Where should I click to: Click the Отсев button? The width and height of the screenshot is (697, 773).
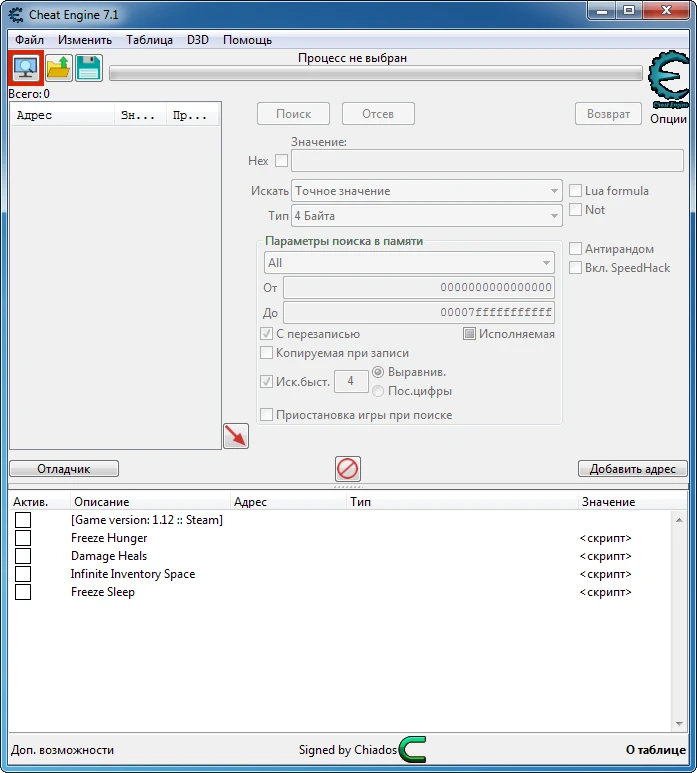(378, 114)
